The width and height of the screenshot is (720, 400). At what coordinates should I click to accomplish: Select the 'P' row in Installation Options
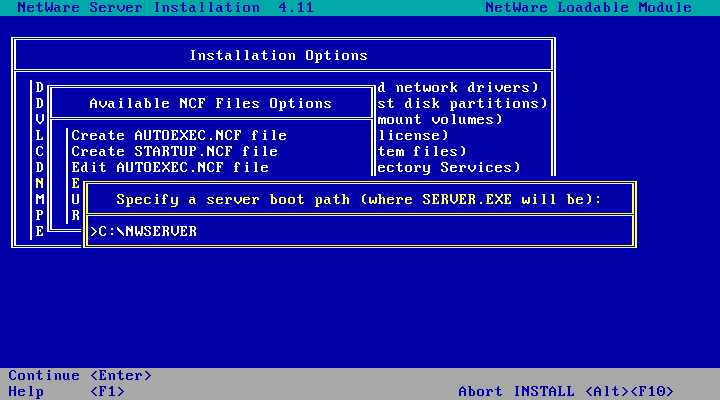[x=39, y=215]
